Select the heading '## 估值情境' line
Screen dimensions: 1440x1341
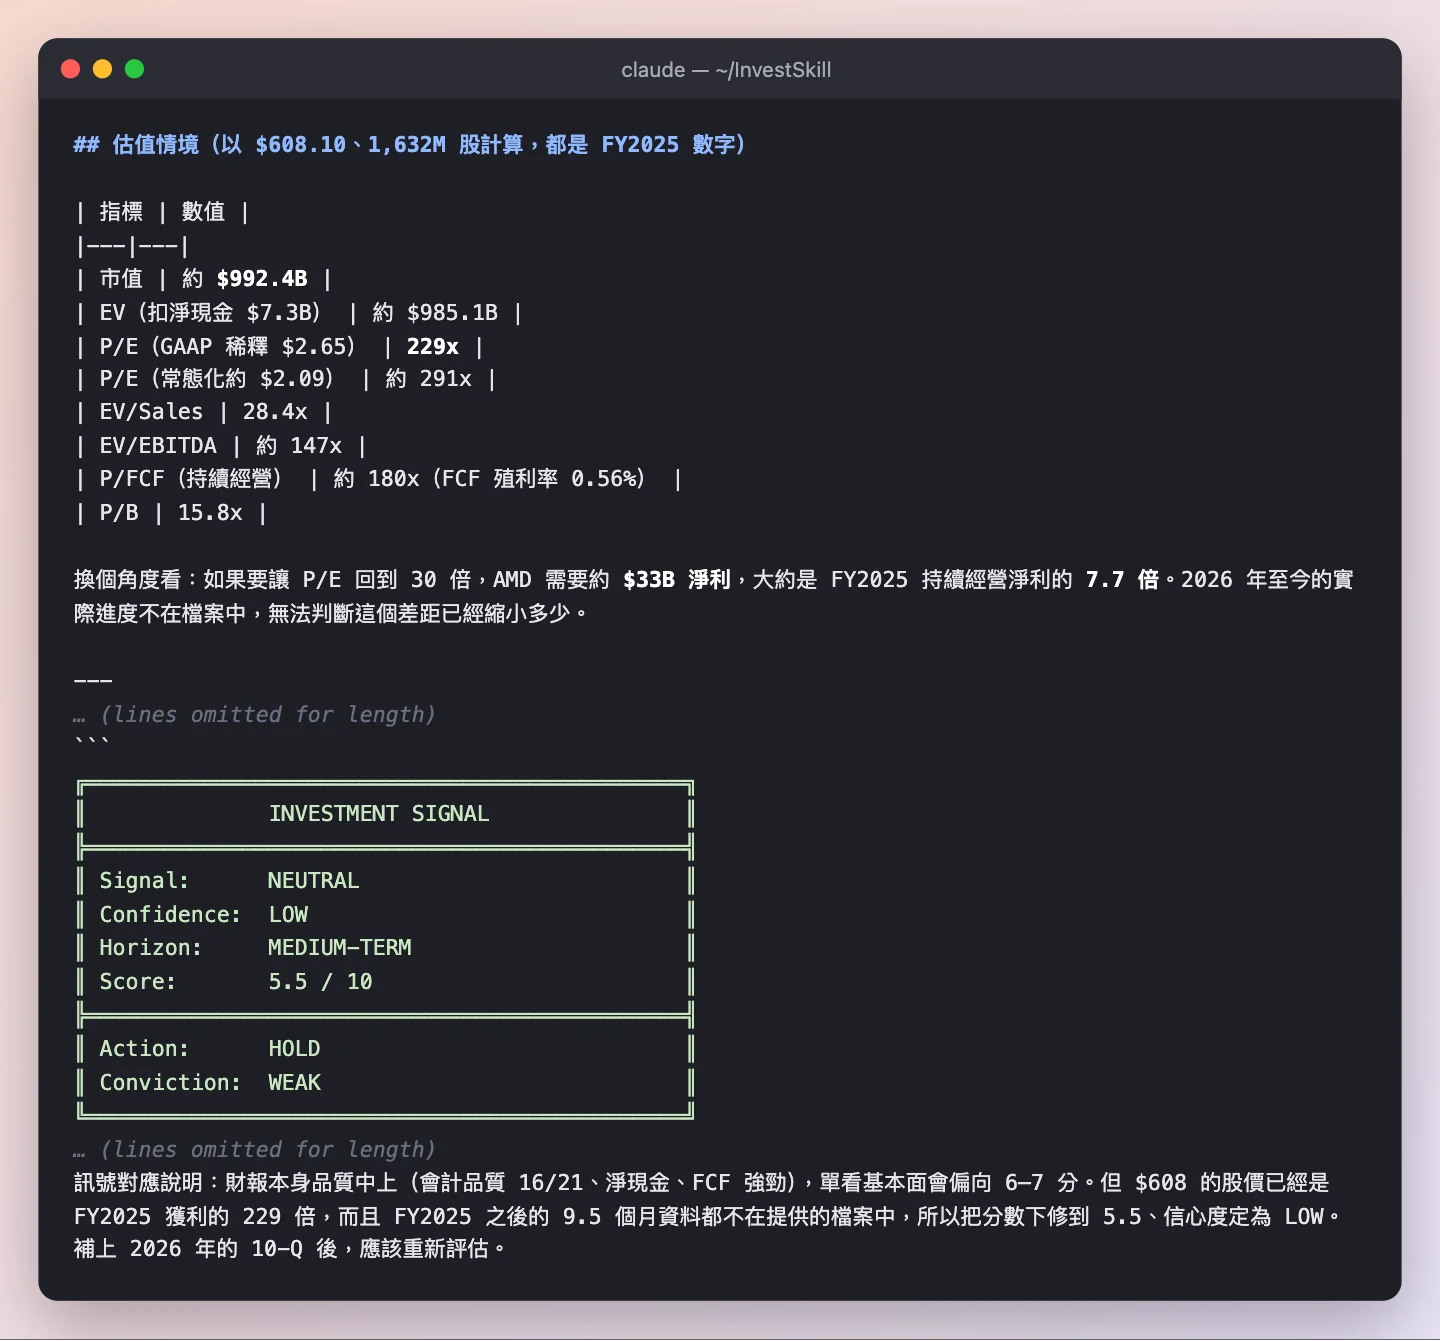click(x=410, y=145)
